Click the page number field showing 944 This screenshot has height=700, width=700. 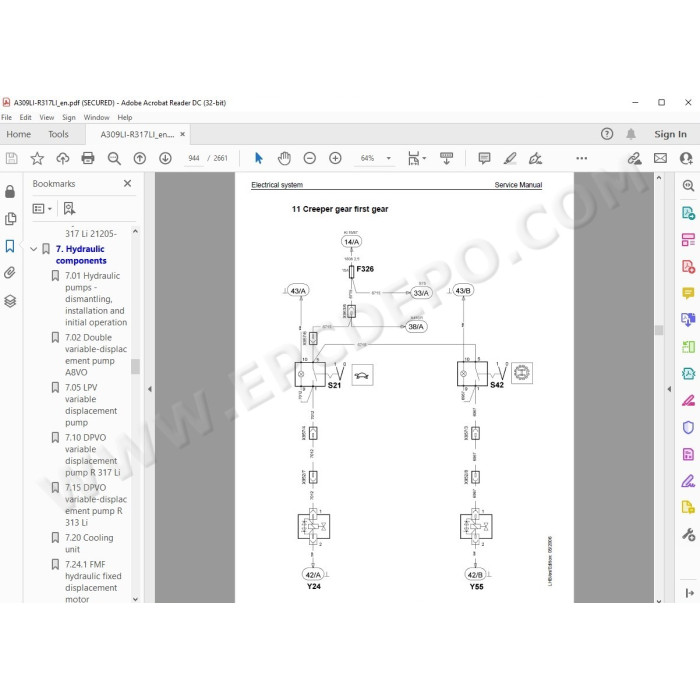pyautogui.click(x=194, y=158)
